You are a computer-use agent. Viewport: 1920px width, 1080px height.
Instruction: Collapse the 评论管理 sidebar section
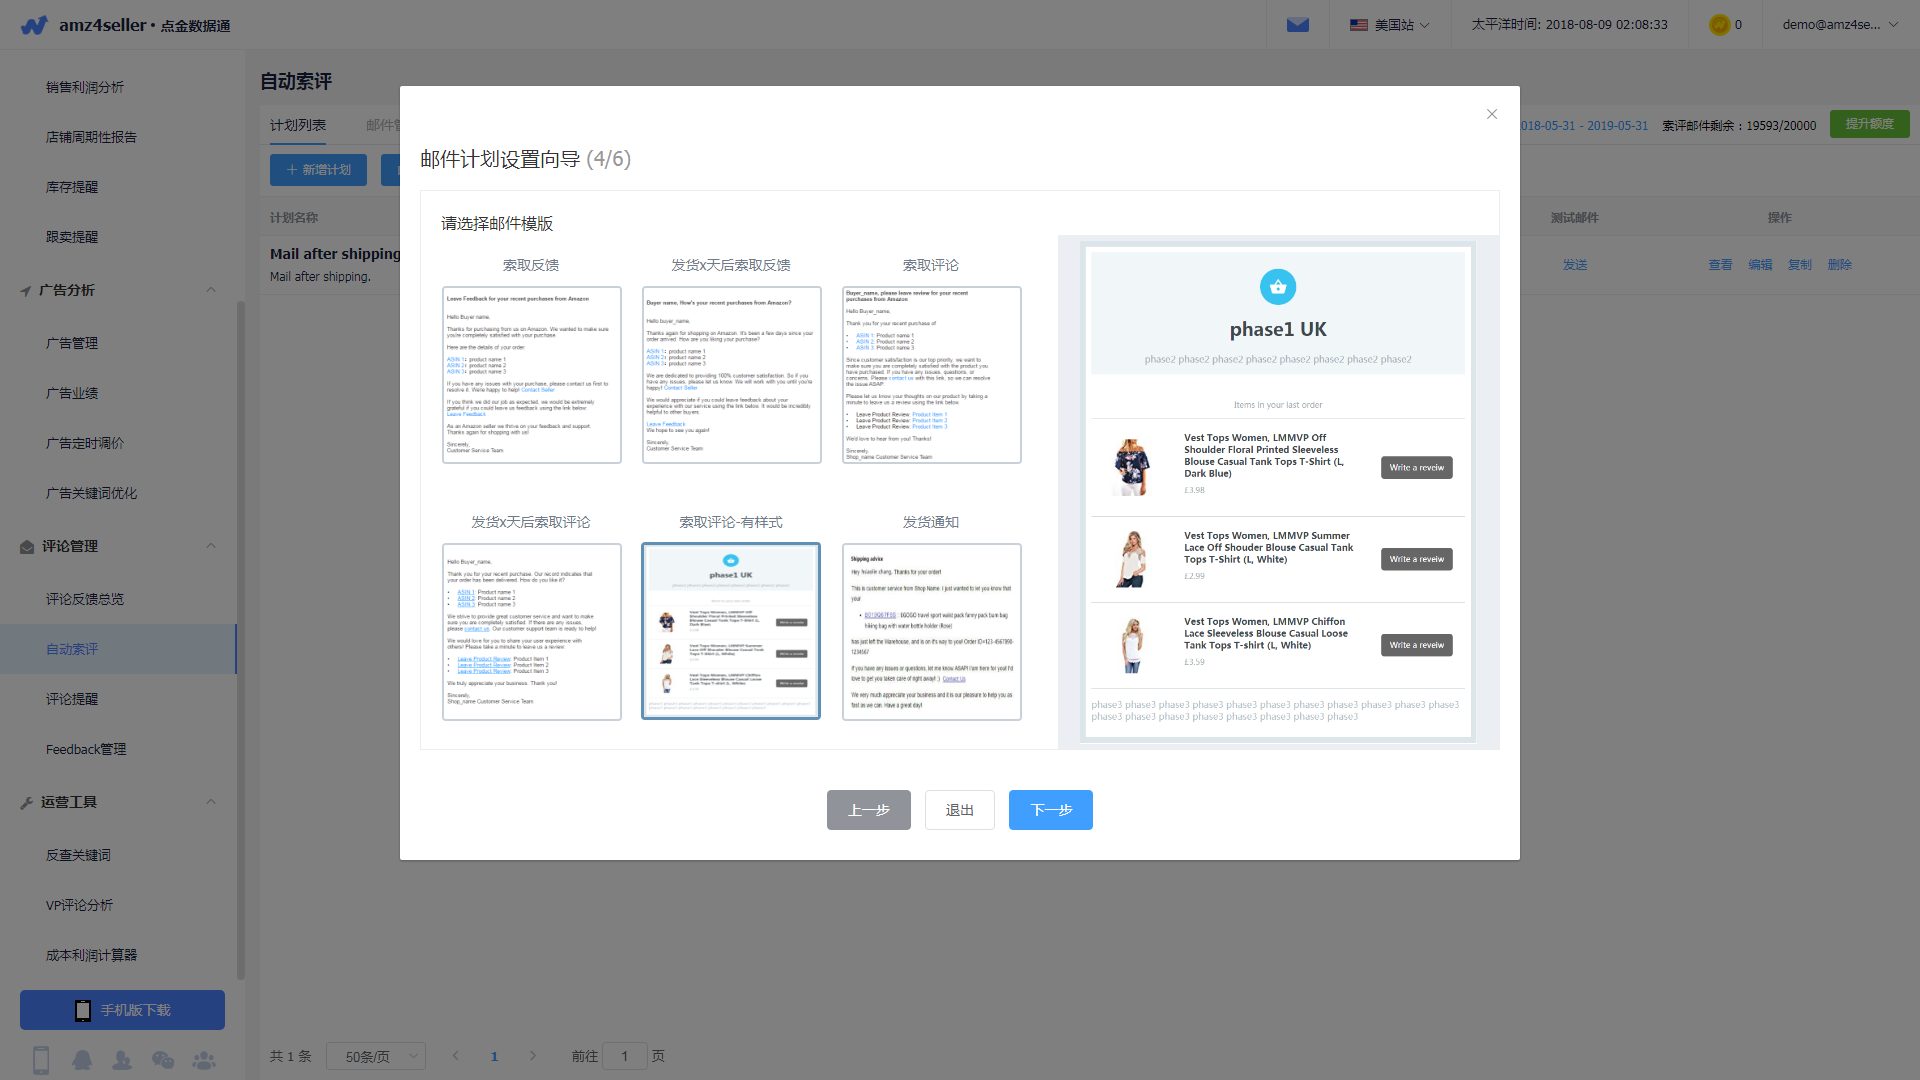(211, 546)
